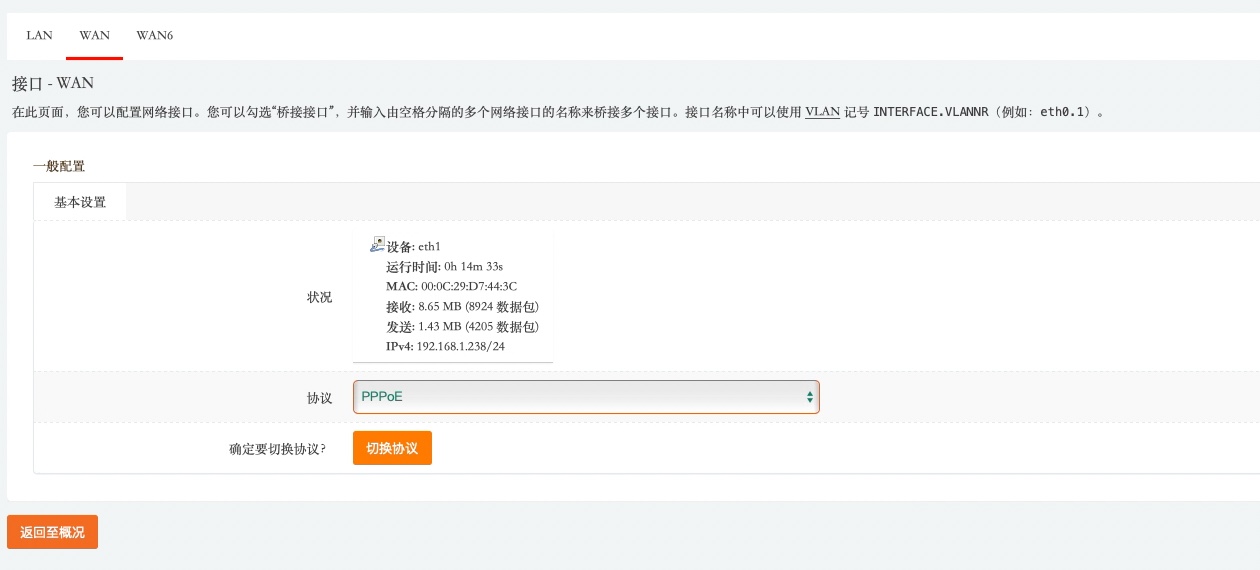
Task: Click the 确定要切换协议? label
Action: click(278, 449)
